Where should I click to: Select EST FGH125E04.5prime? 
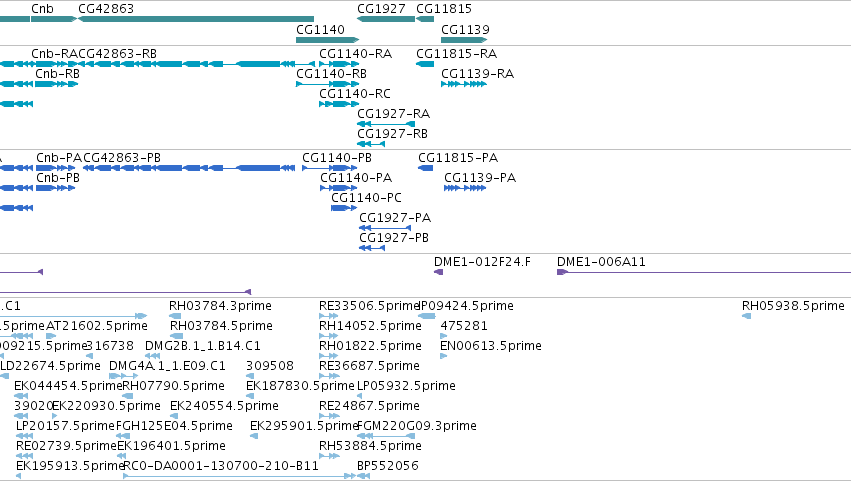pyautogui.click(x=123, y=436)
